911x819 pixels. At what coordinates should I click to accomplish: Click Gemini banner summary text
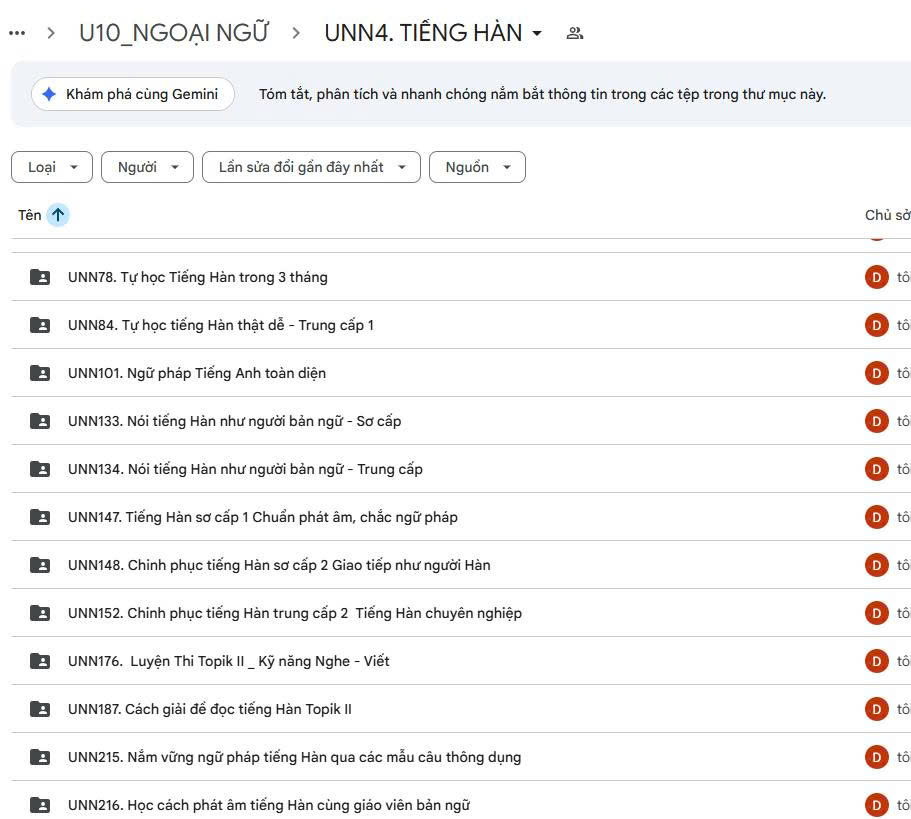click(542, 94)
